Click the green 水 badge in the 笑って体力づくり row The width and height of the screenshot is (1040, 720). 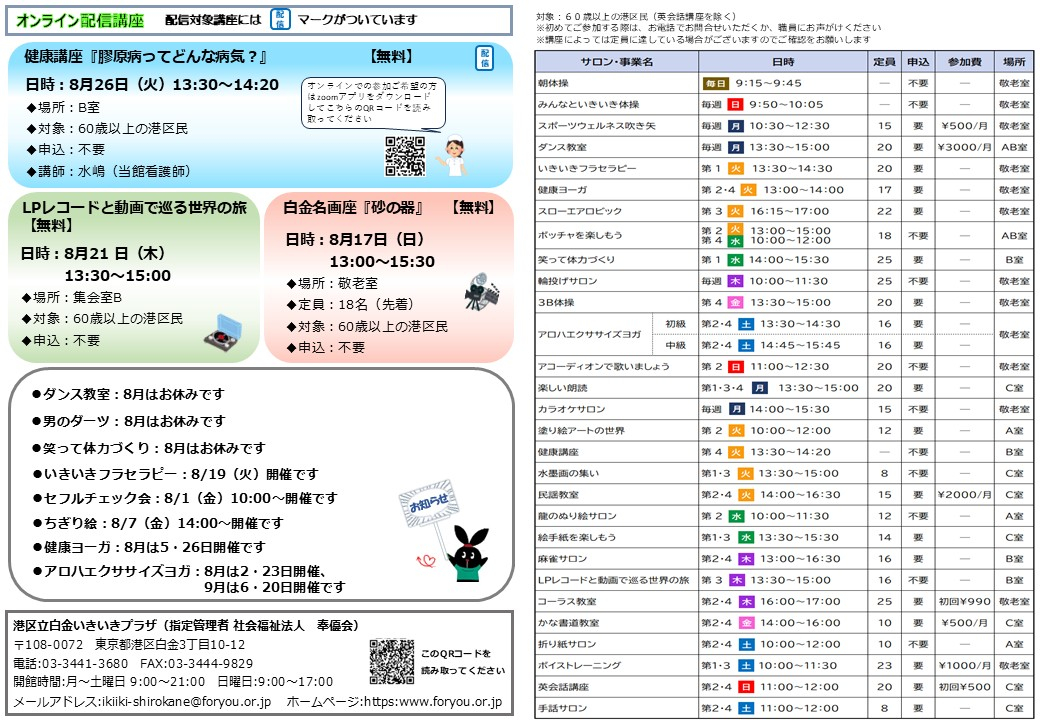[x=735, y=260]
